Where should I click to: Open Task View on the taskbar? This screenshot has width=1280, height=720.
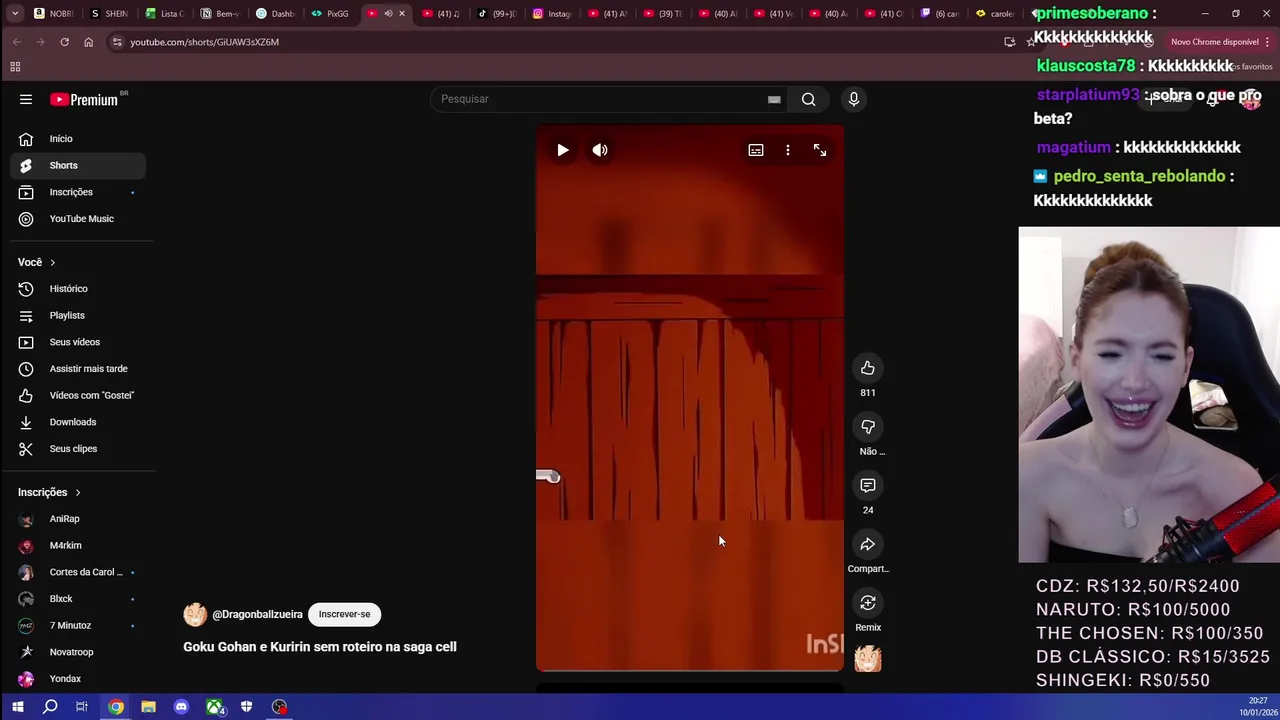[x=82, y=707]
